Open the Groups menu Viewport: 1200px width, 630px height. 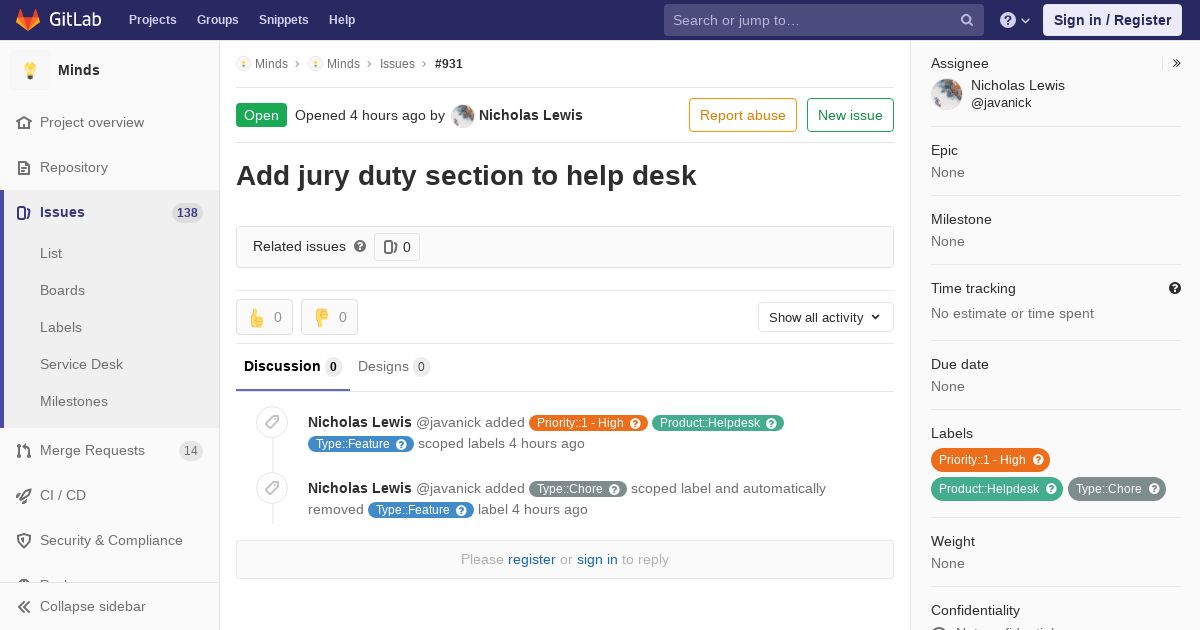pos(218,20)
